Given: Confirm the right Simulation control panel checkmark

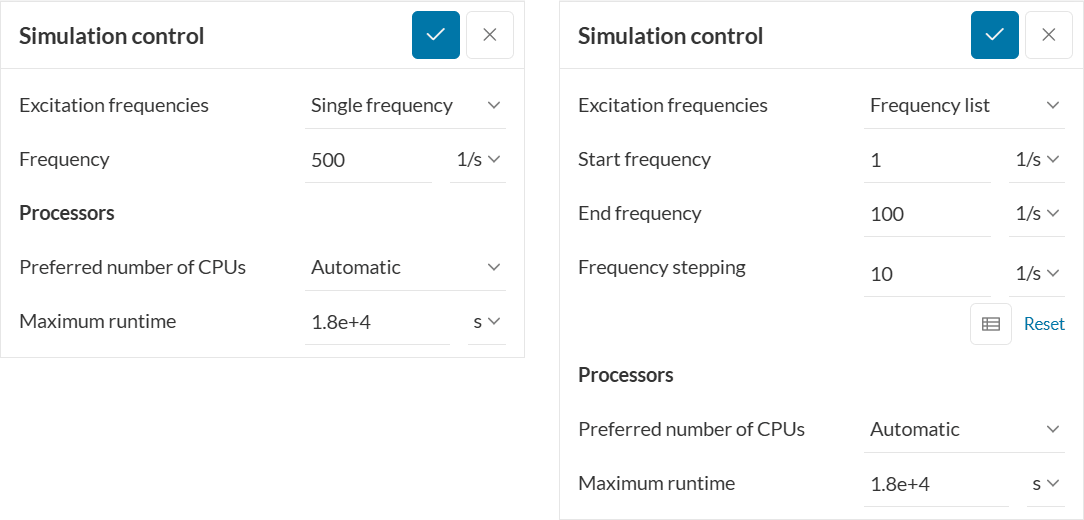Looking at the screenshot, I should point(995,35).
